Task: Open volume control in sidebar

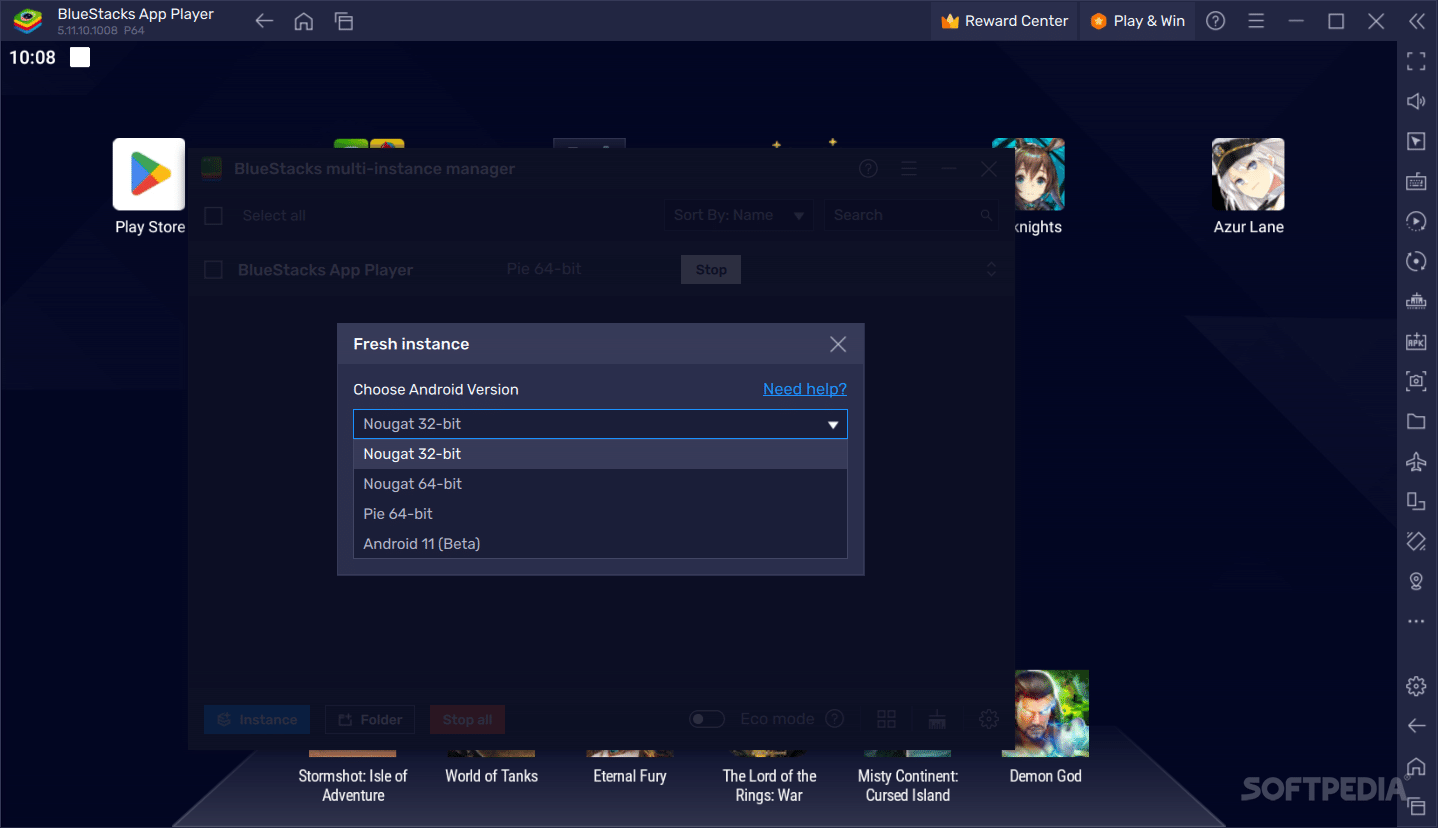Action: (1416, 101)
